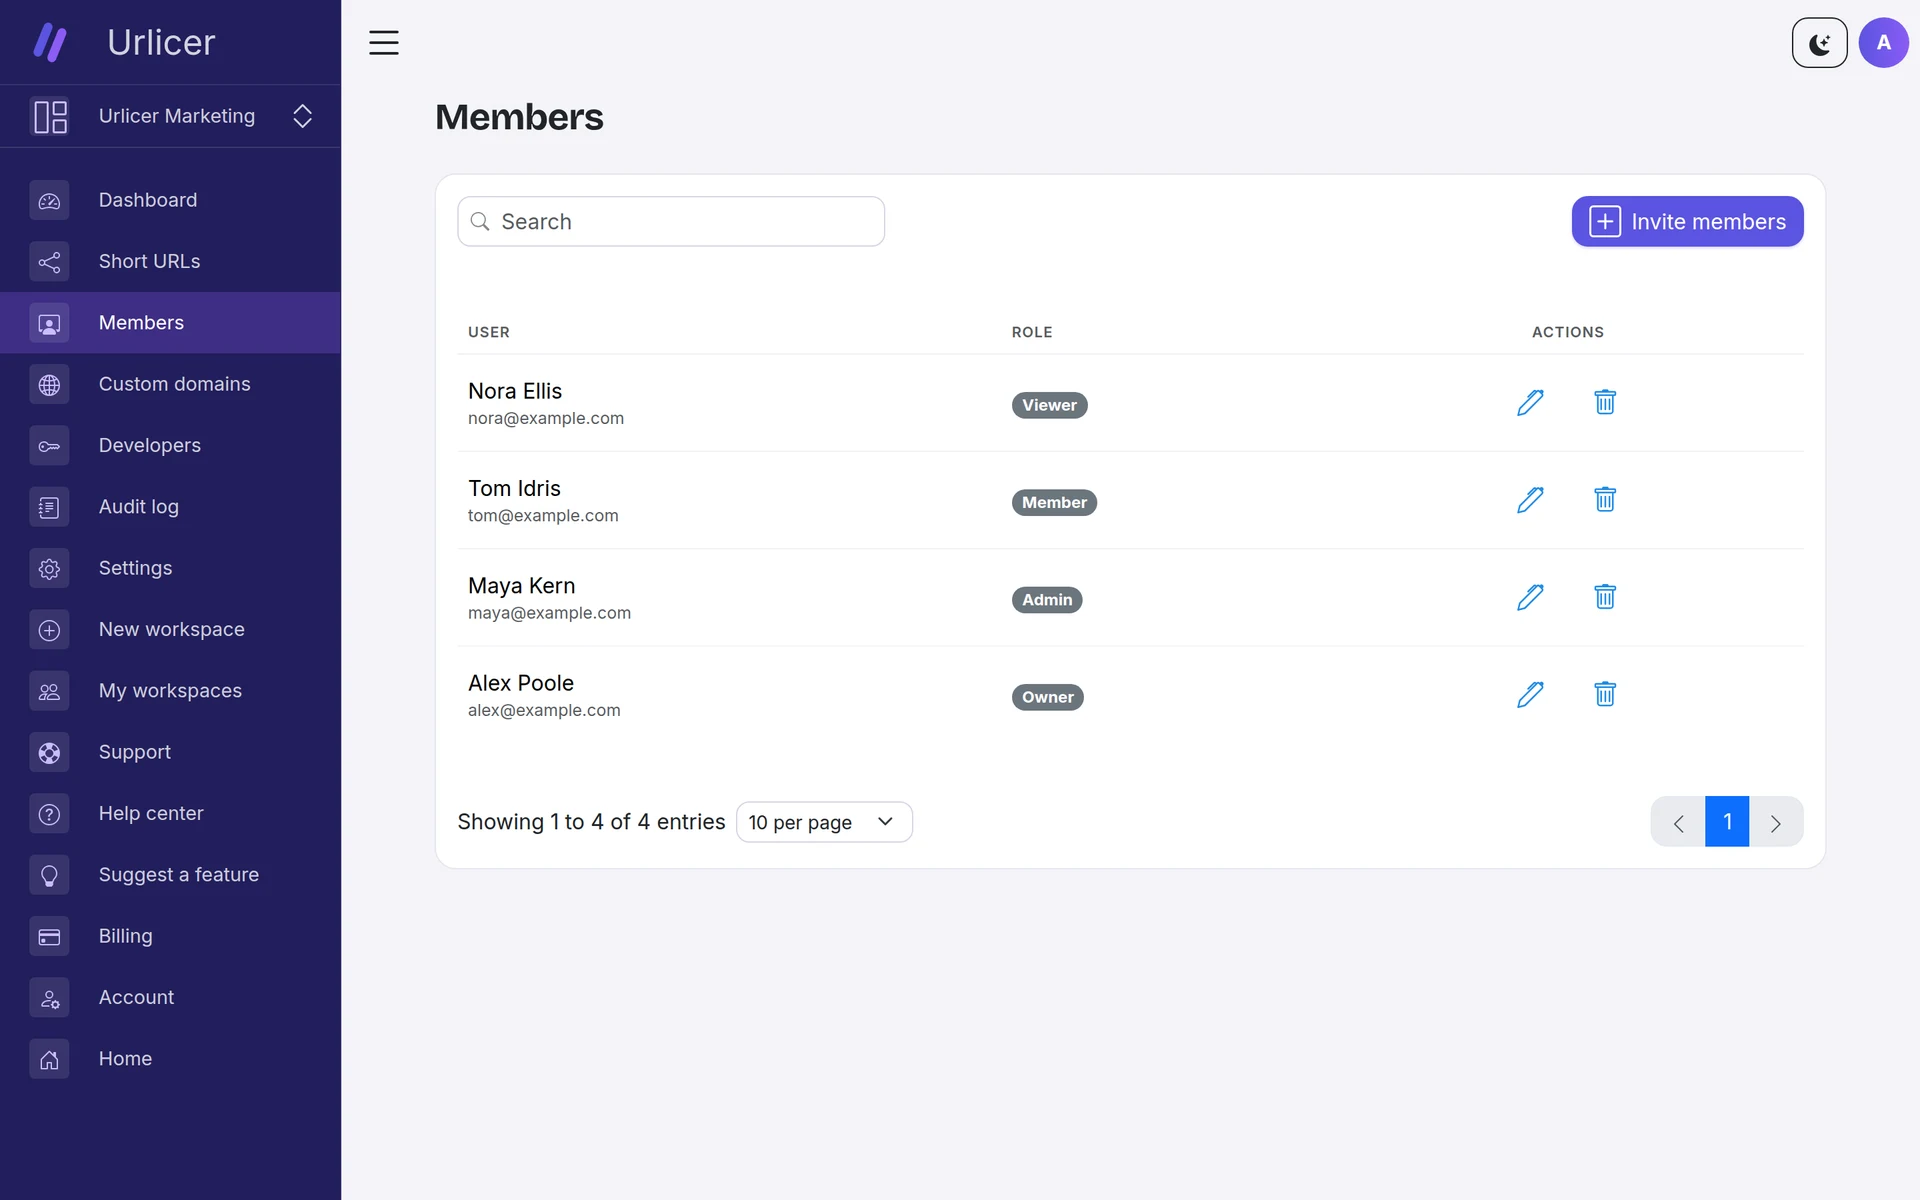Toggle dark mode with moon icon
The image size is (1920, 1200).
[1819, 43]
